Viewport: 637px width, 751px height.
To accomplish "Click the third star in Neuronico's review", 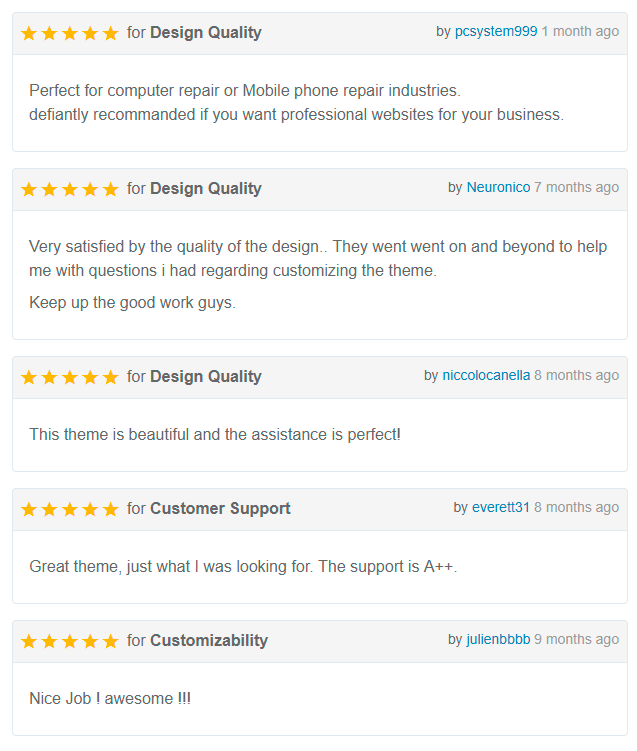I will tap(70, 189).
